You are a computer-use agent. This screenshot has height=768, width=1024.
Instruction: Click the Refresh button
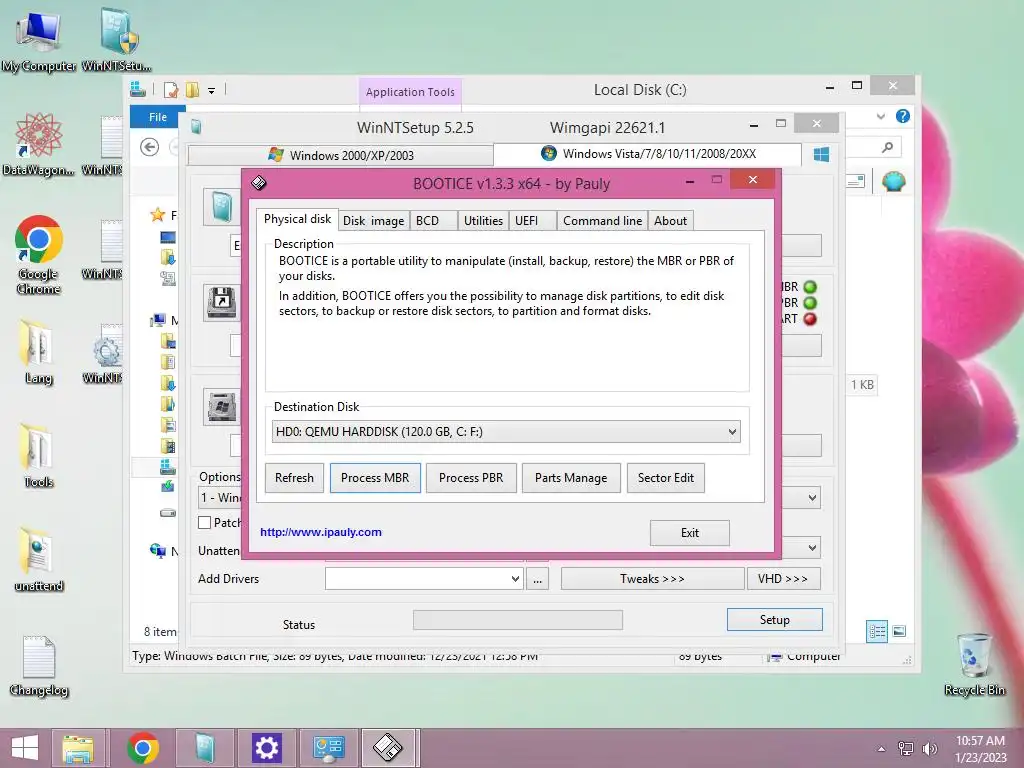click(295, 478)
